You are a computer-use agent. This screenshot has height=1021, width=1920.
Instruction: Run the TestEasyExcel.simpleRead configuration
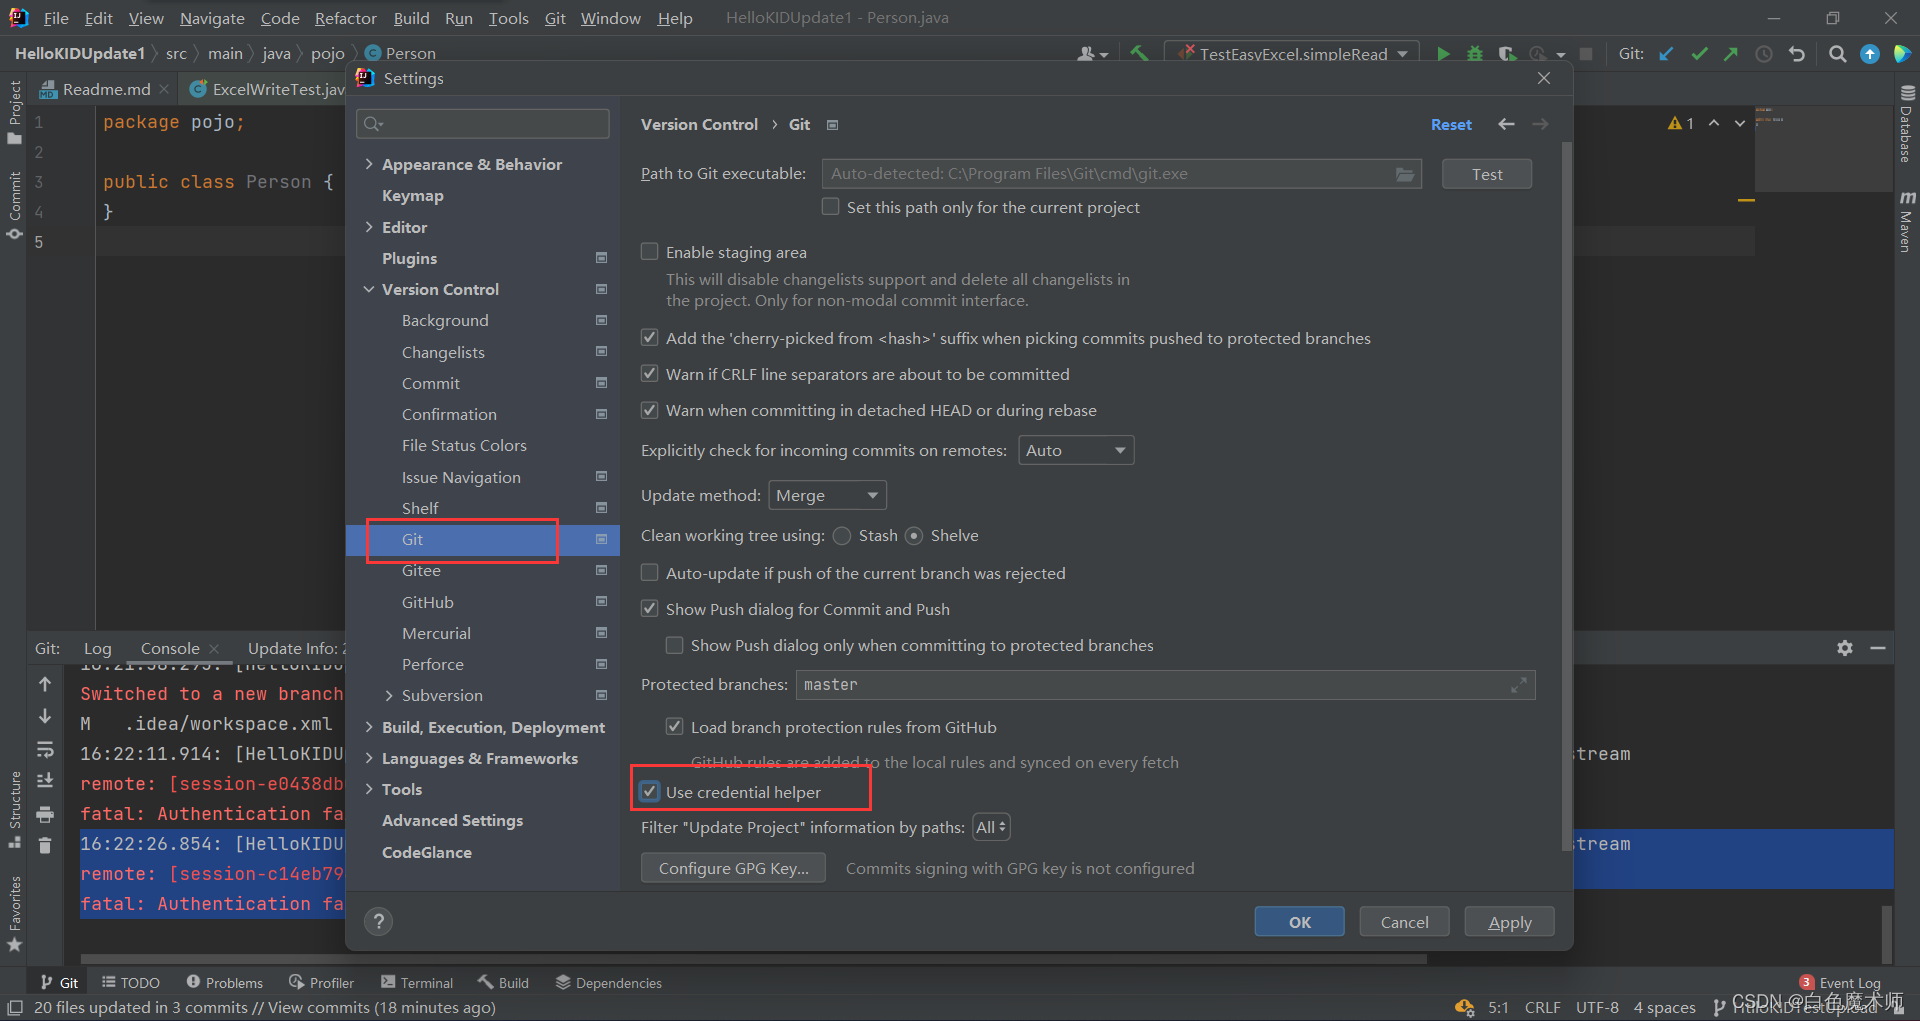click(1443, 54)
